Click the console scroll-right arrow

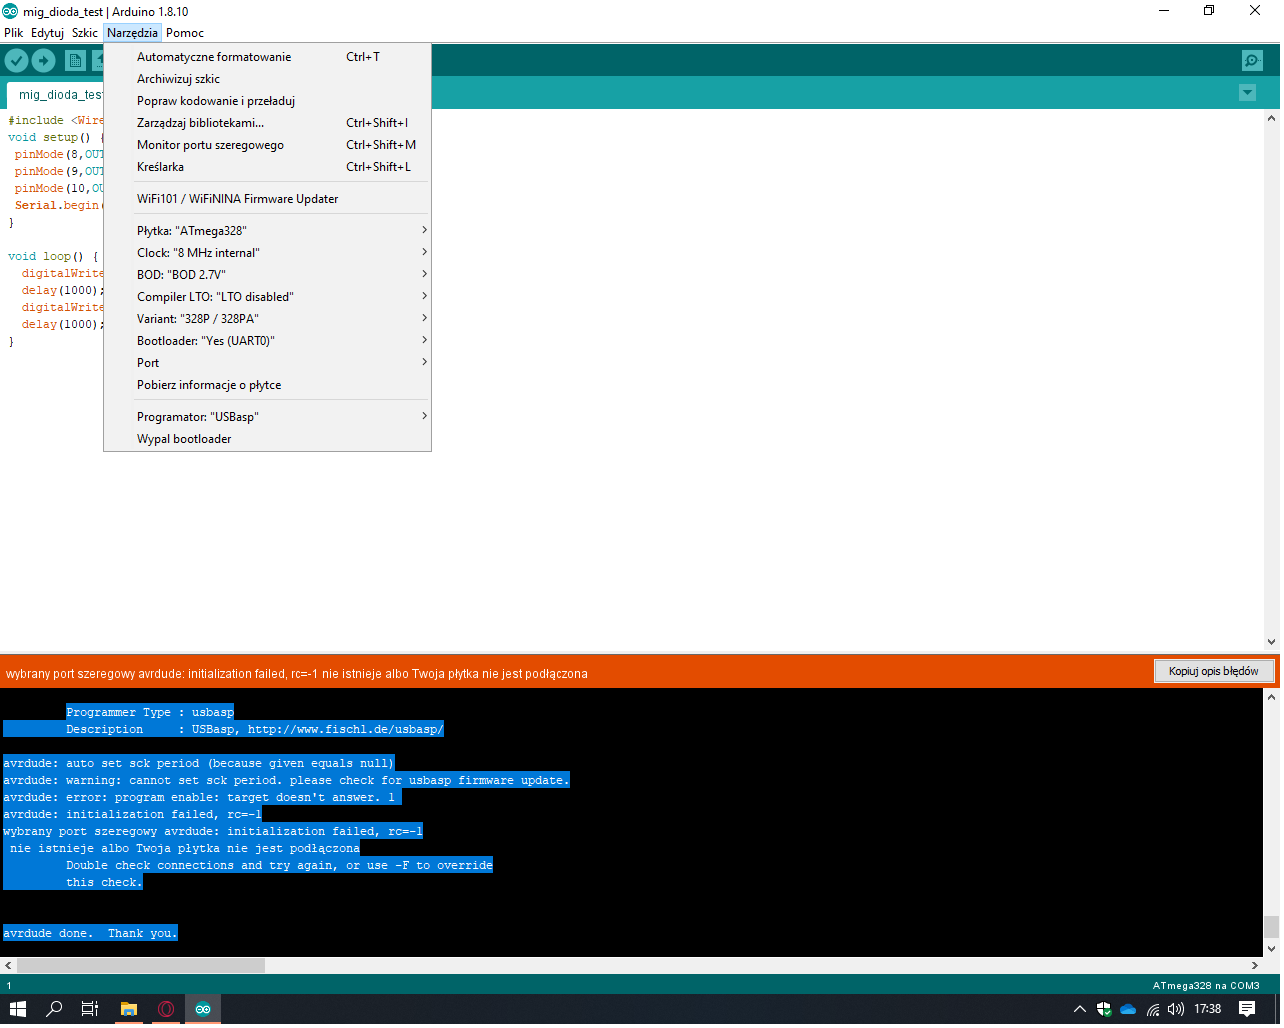tap(1255, 966)
